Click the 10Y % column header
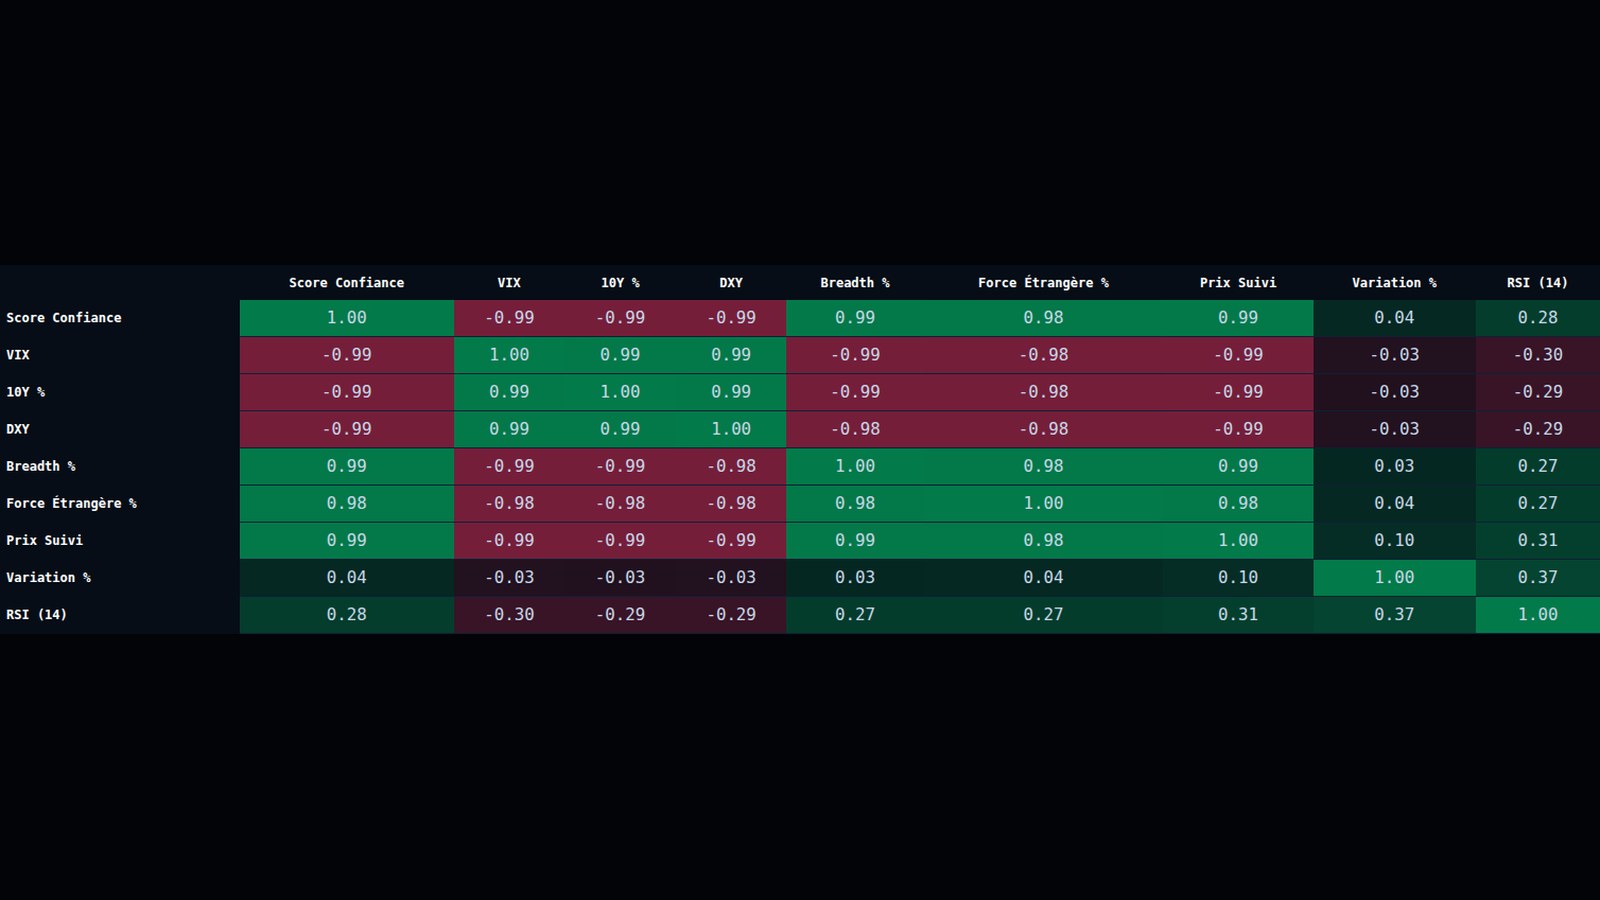 point(620,283)
